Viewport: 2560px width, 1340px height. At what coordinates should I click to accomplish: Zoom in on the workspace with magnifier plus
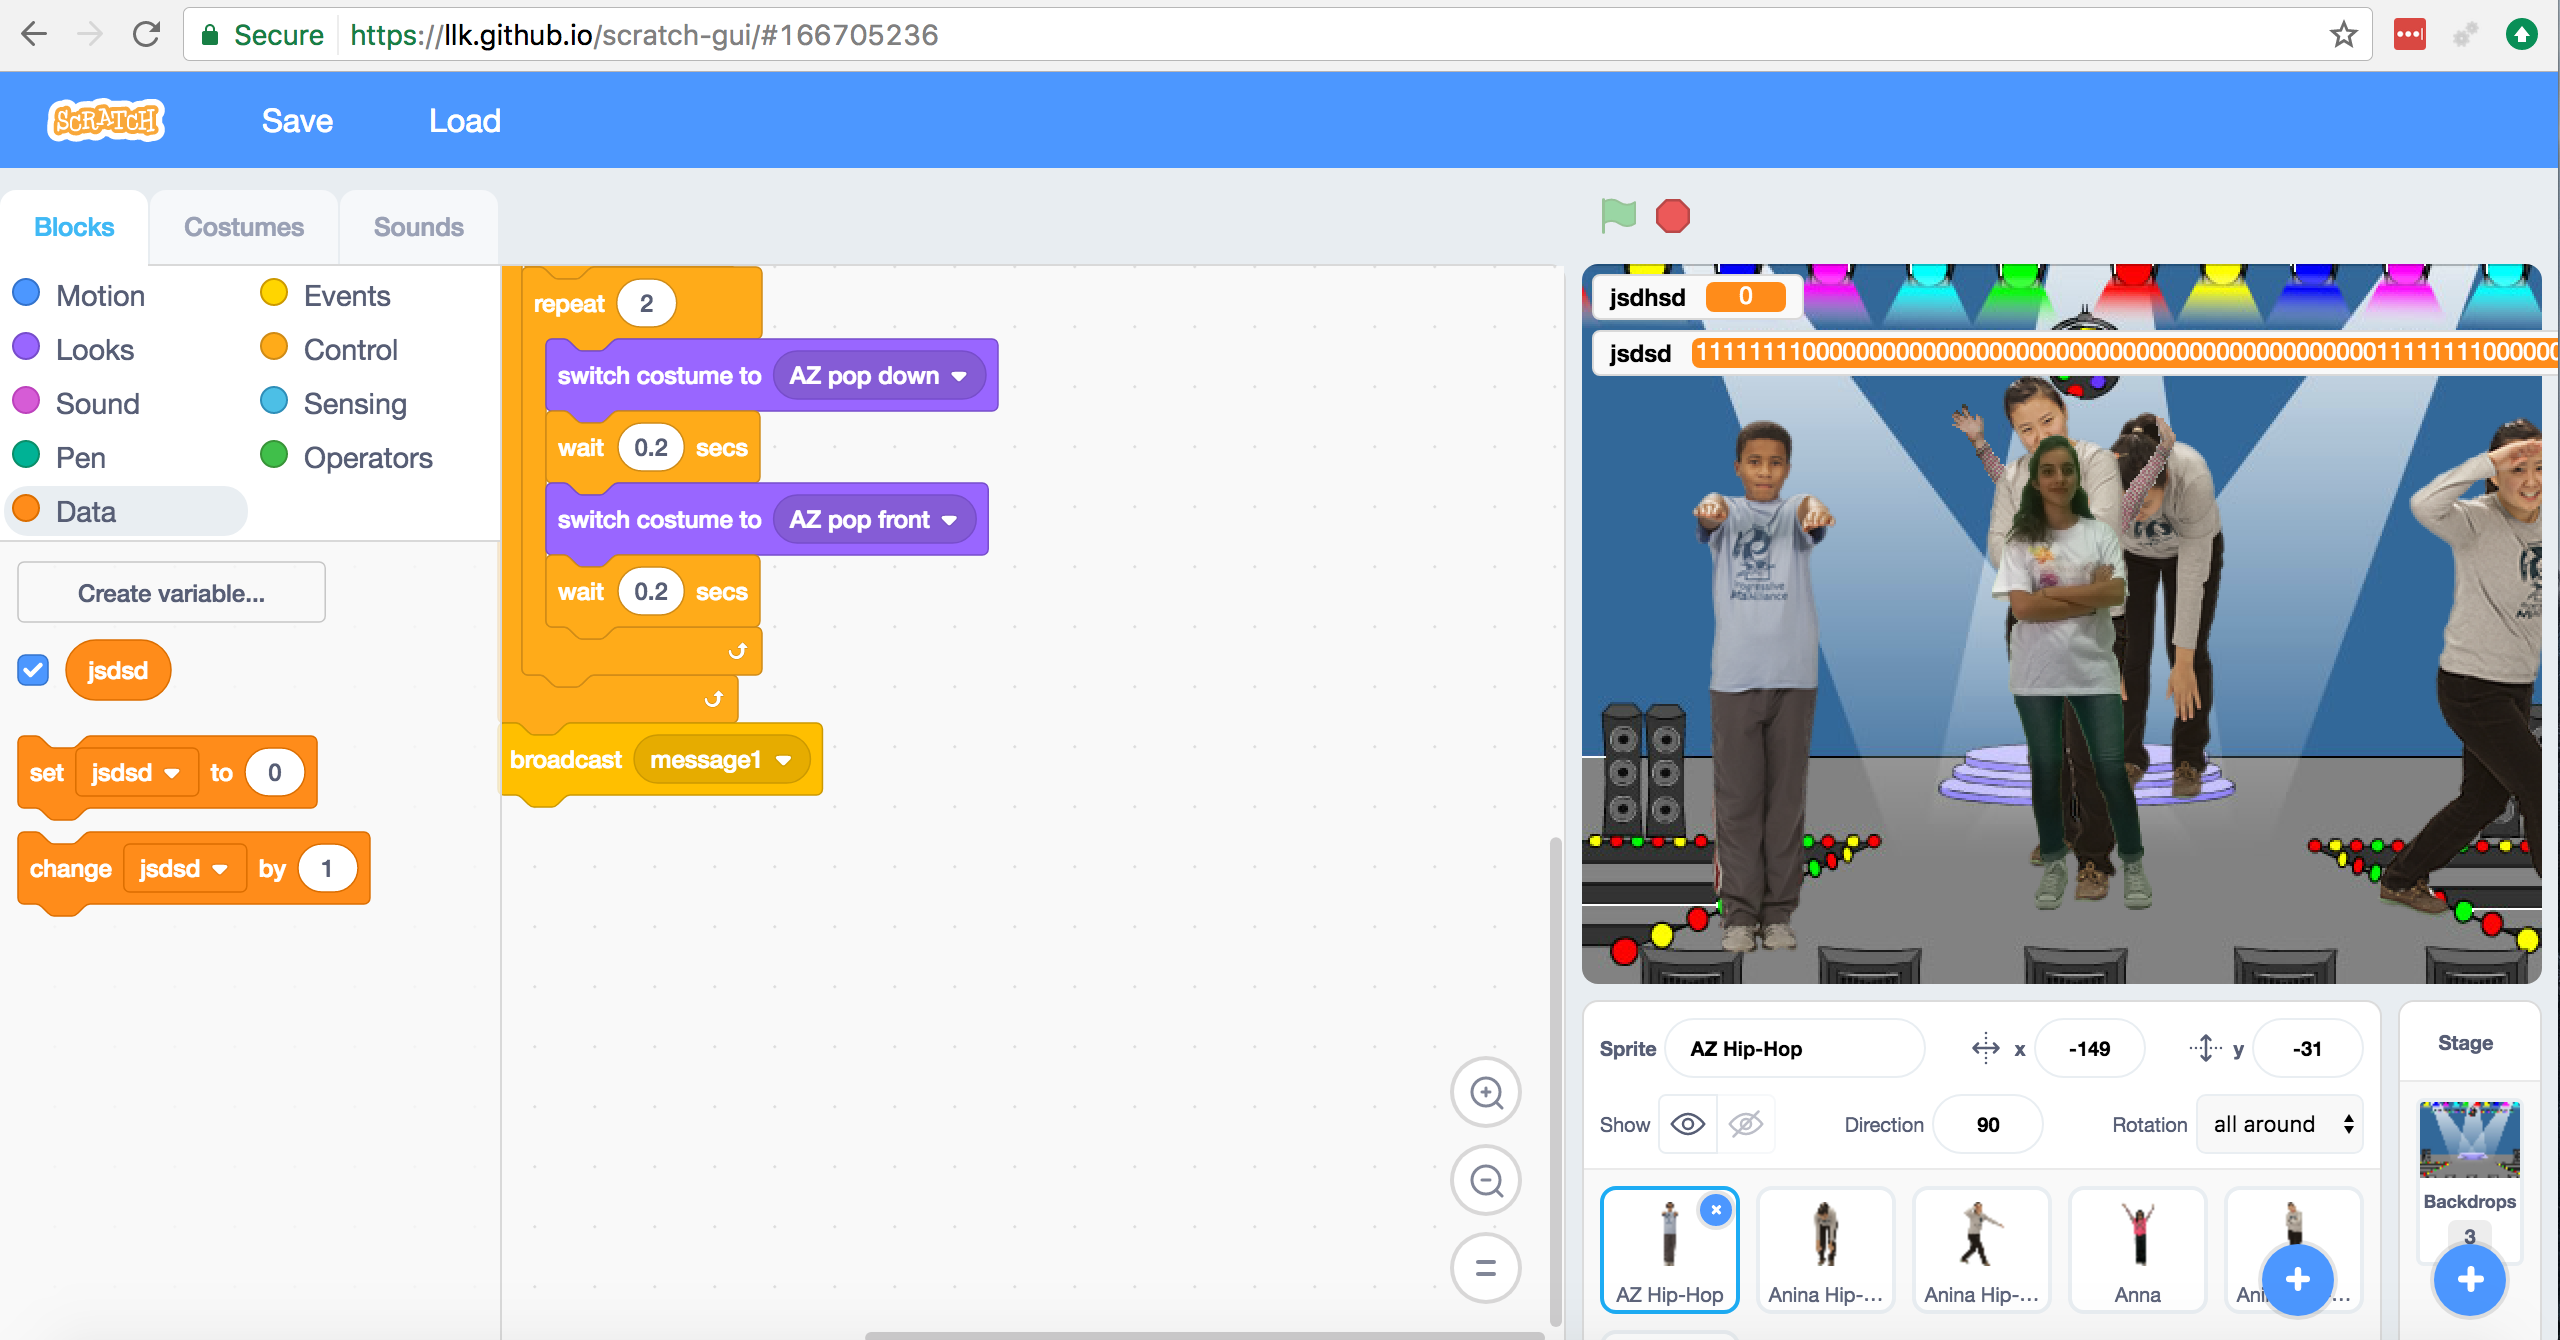point(1486,1092)
